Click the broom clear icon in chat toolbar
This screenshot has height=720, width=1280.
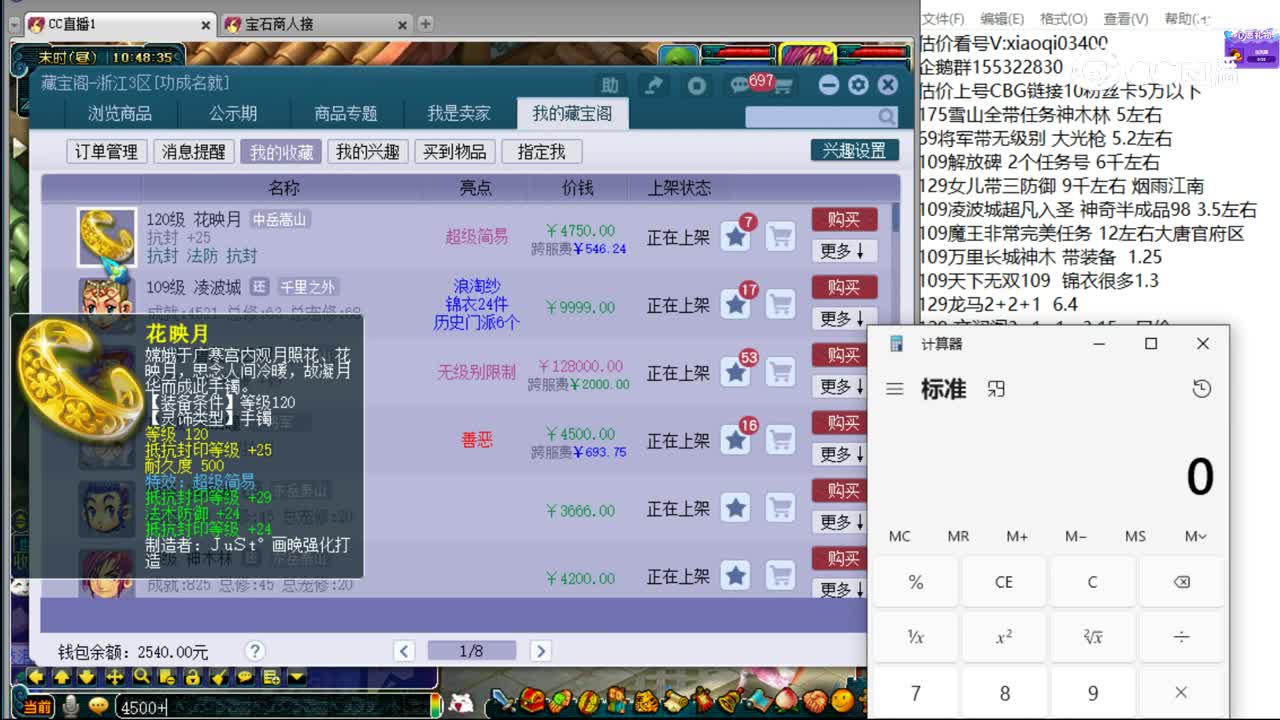click(x=219, y=677)
